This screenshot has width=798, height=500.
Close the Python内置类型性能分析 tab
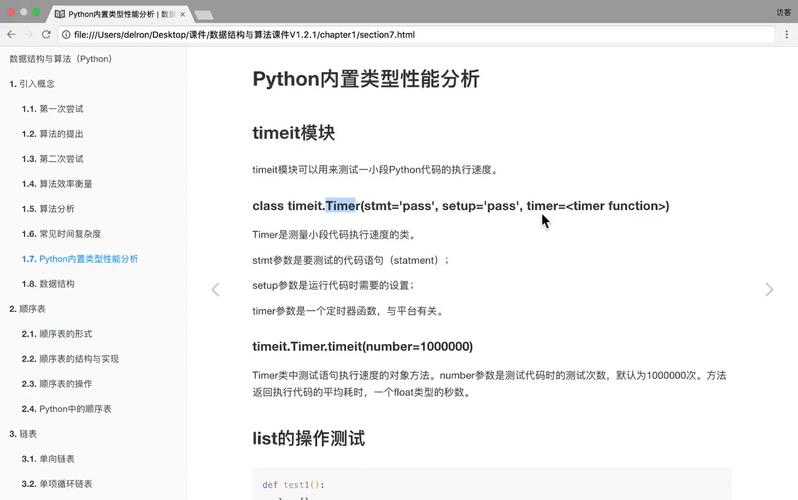pyautogui.click(x=183, y=14)
